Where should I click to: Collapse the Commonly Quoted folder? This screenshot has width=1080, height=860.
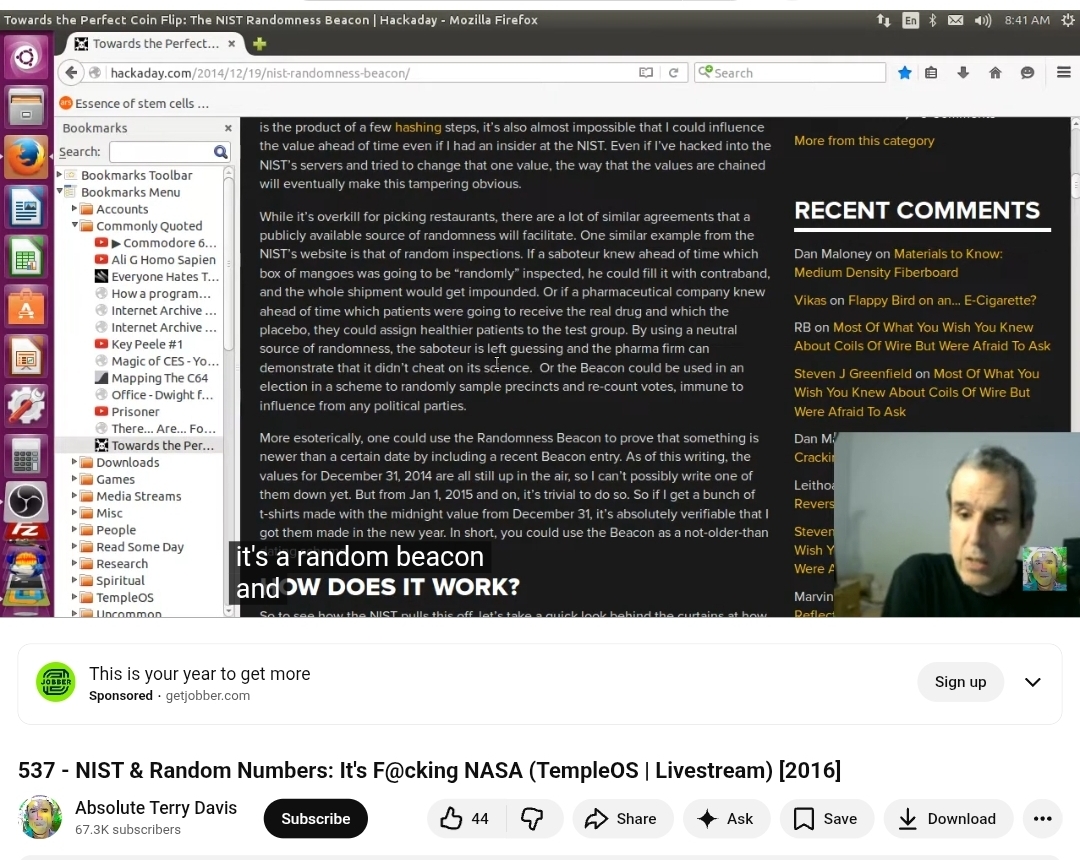[74, 225]
